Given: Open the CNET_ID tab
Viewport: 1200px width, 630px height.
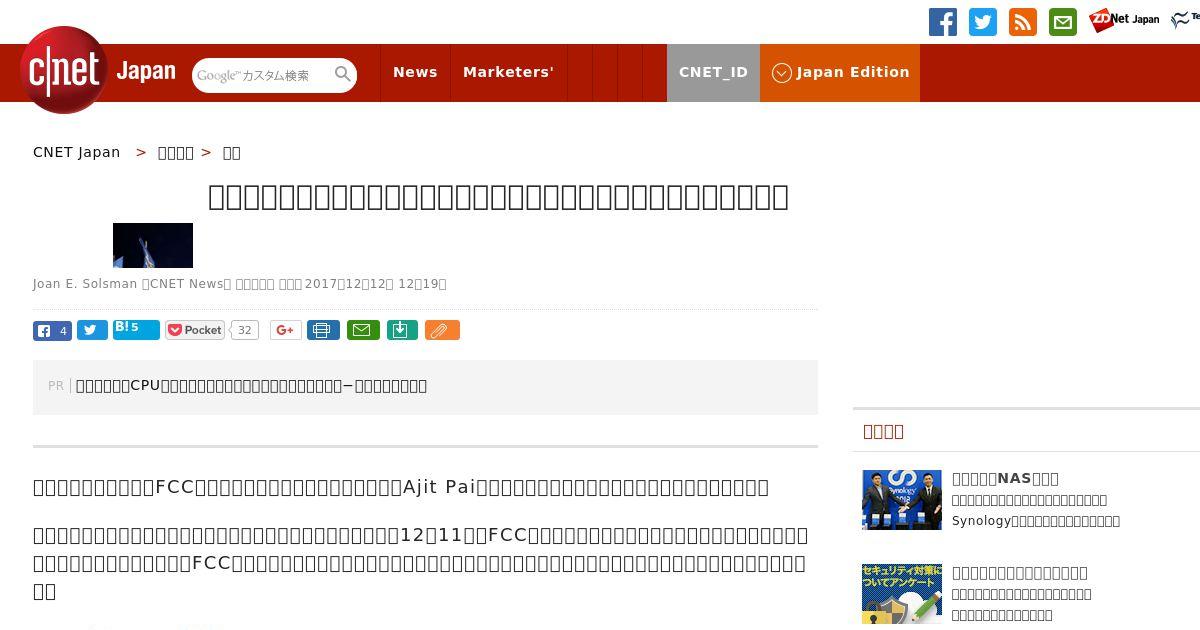Looking at the screenshot, I should [713, 72].
